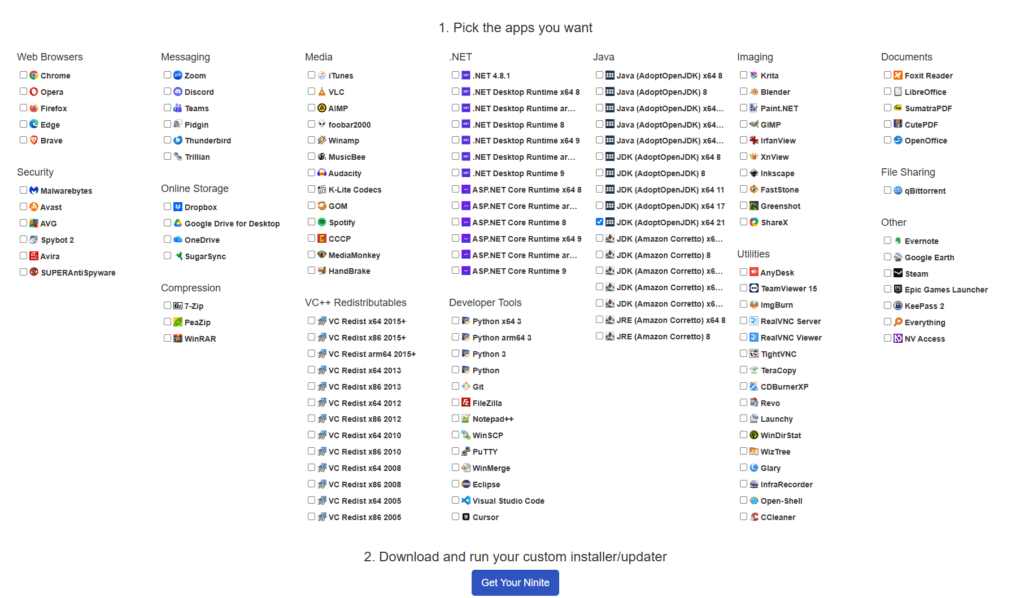Click the VLC cone icon
The image size is (1024, 598).
(x=321, y=92)
